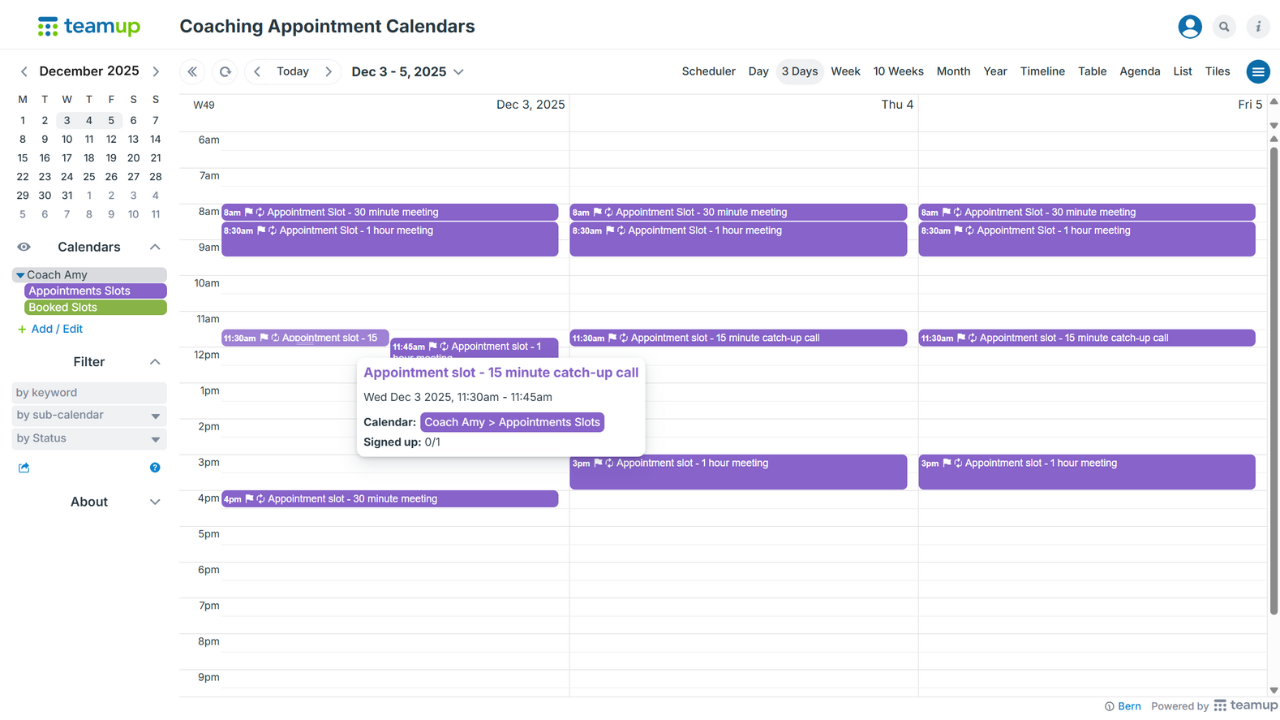Select the Scheduler view

click(709, 71)
